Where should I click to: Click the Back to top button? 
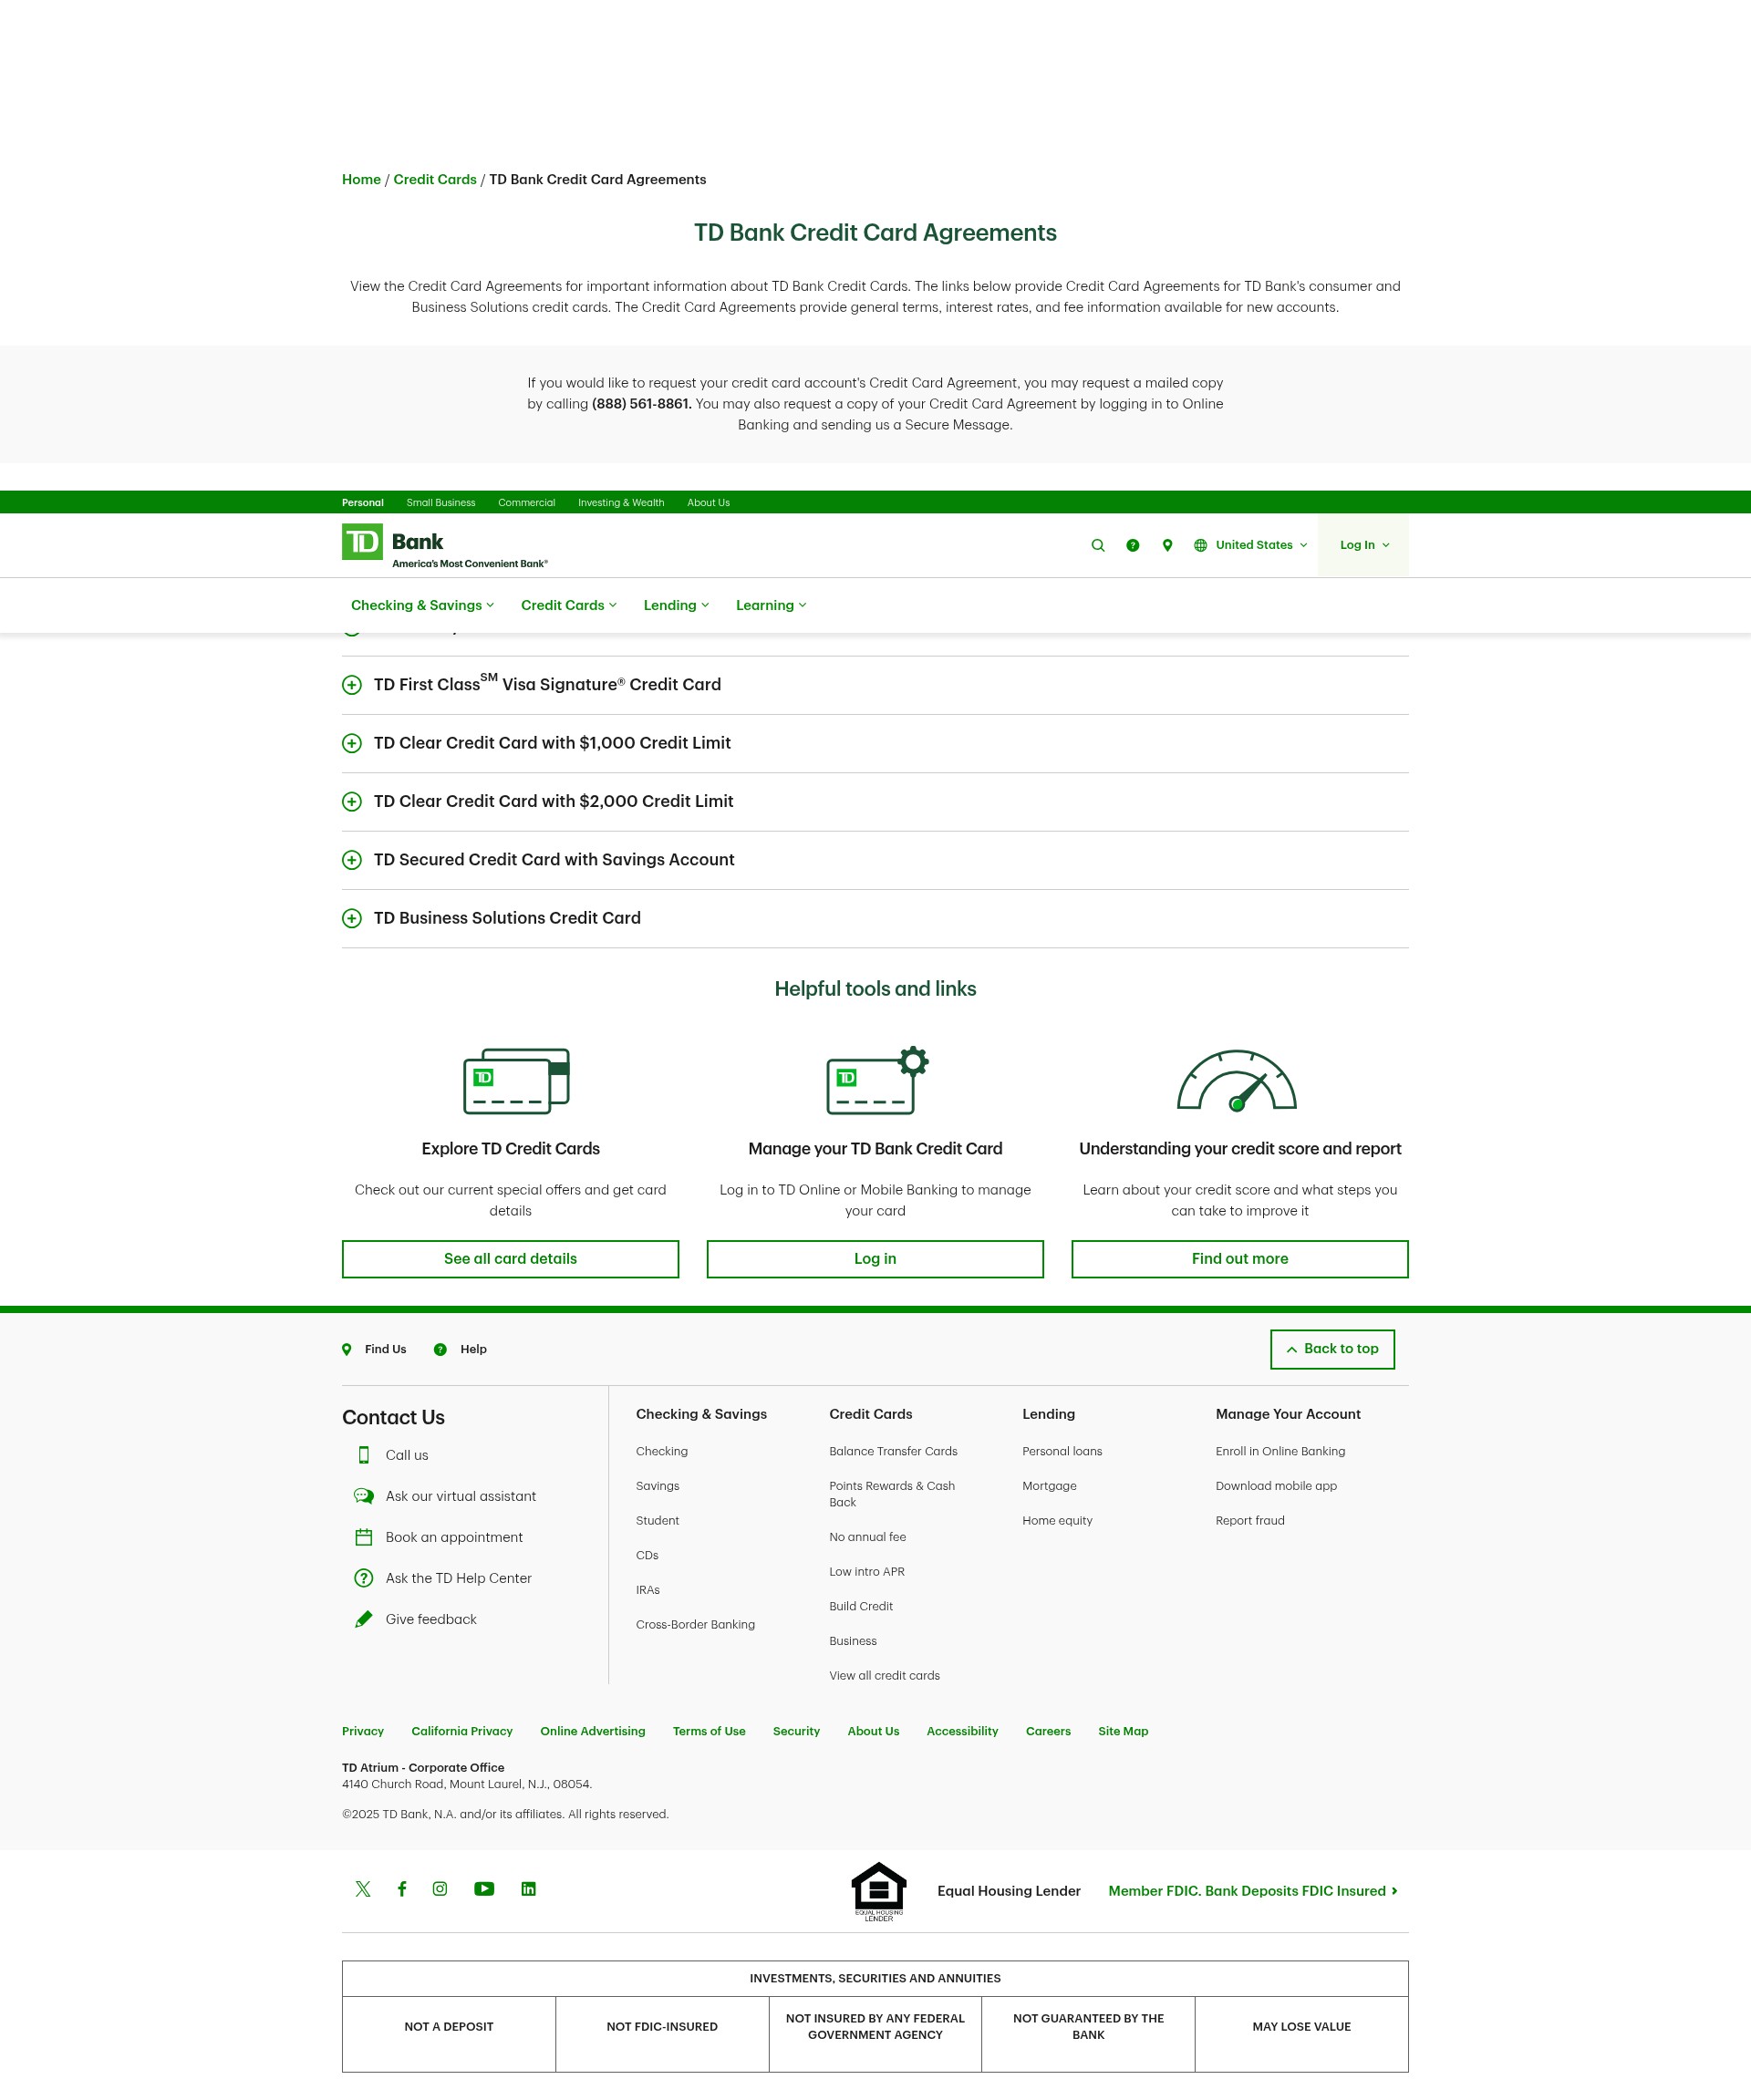pos(1332,1349)
